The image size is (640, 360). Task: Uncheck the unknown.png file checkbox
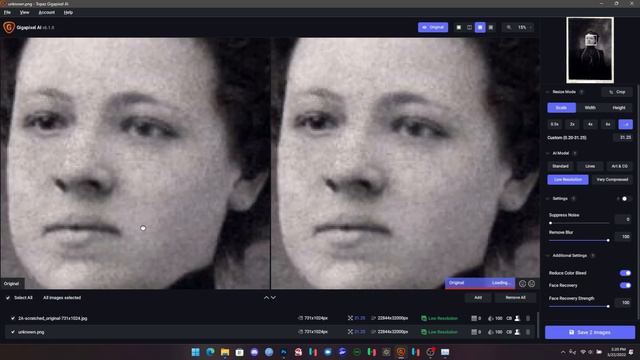[x=13, y=332]
